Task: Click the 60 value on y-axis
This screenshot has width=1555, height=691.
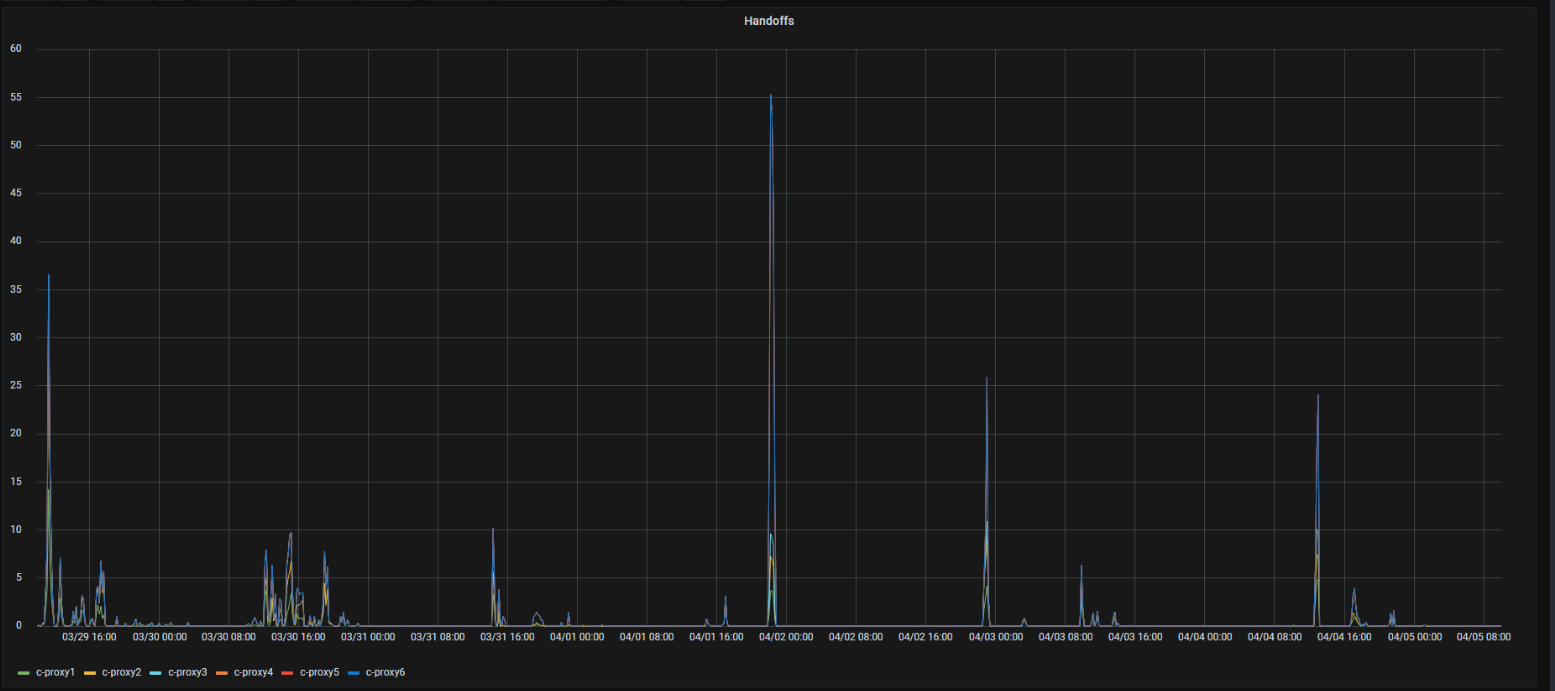Action: pos(16,49)
